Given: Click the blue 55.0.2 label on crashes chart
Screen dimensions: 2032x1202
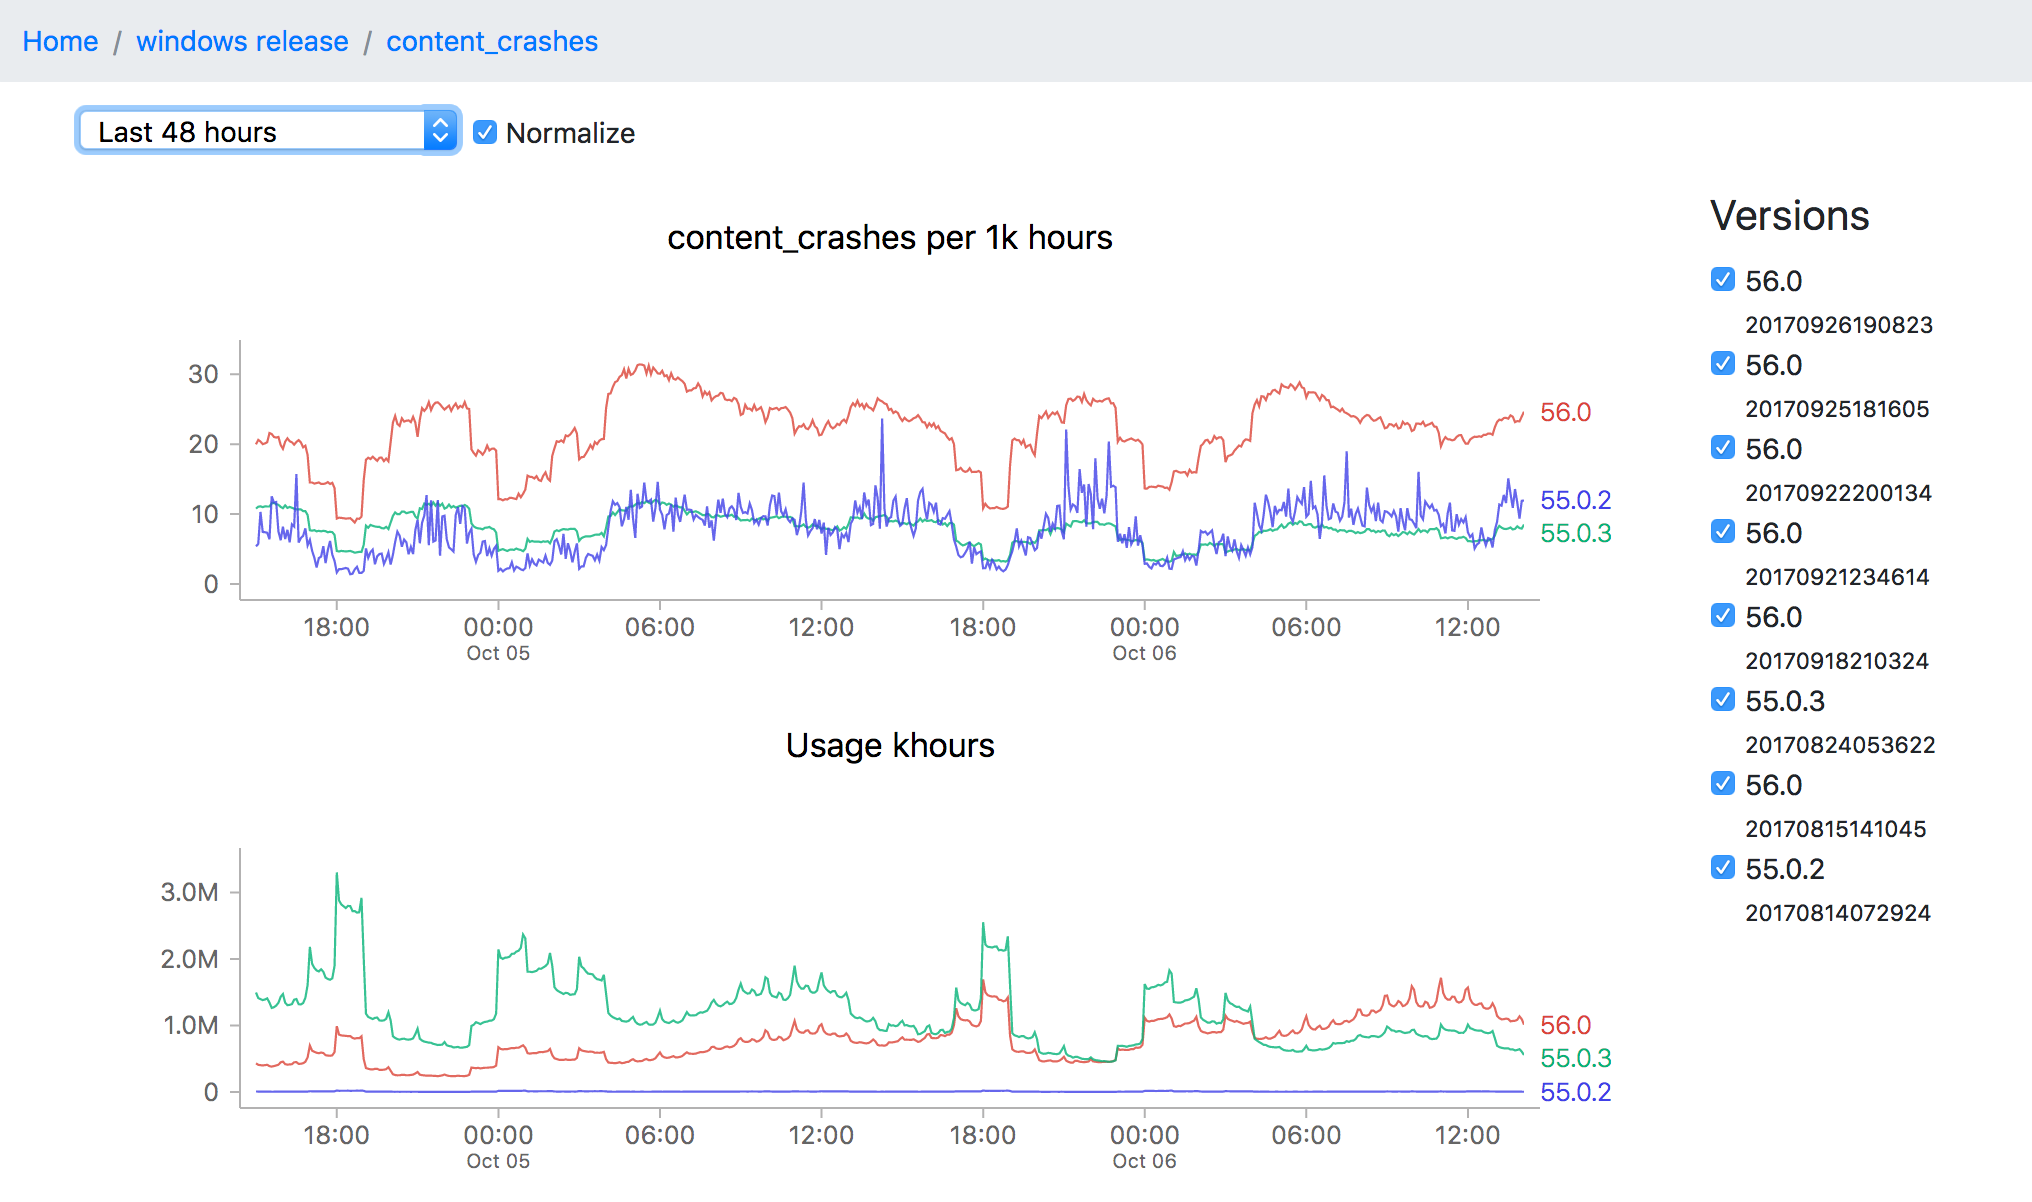Looking at the screenshot, I should click(x=1575, y=500).
